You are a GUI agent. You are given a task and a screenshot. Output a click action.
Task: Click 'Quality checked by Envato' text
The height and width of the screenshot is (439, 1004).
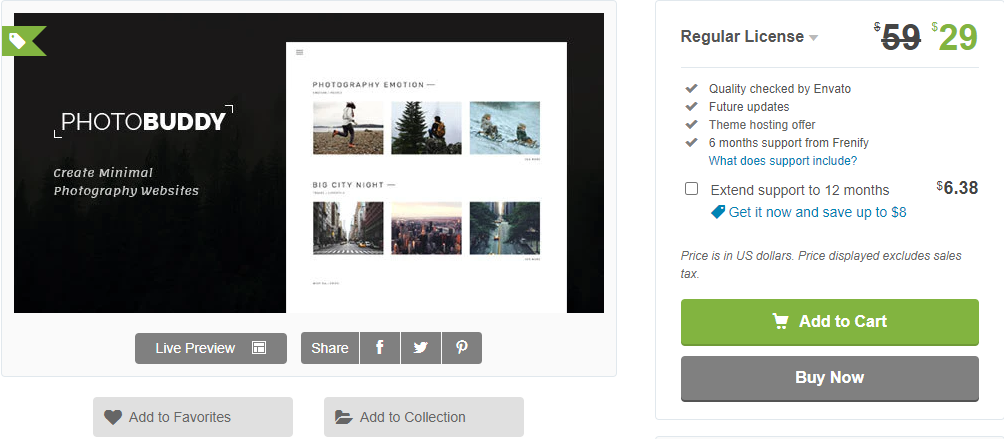tap(780, 89)
